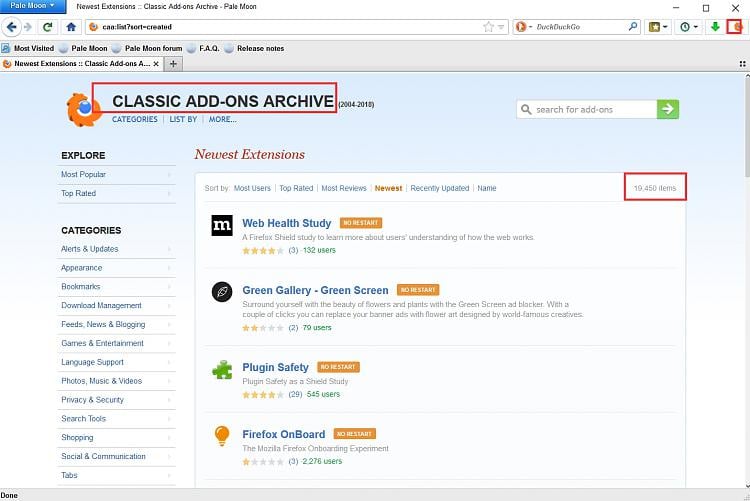This screenshot has height=501, width=750.
Task: Open the Pale Moon bookmark
Action: pos(84,48)
